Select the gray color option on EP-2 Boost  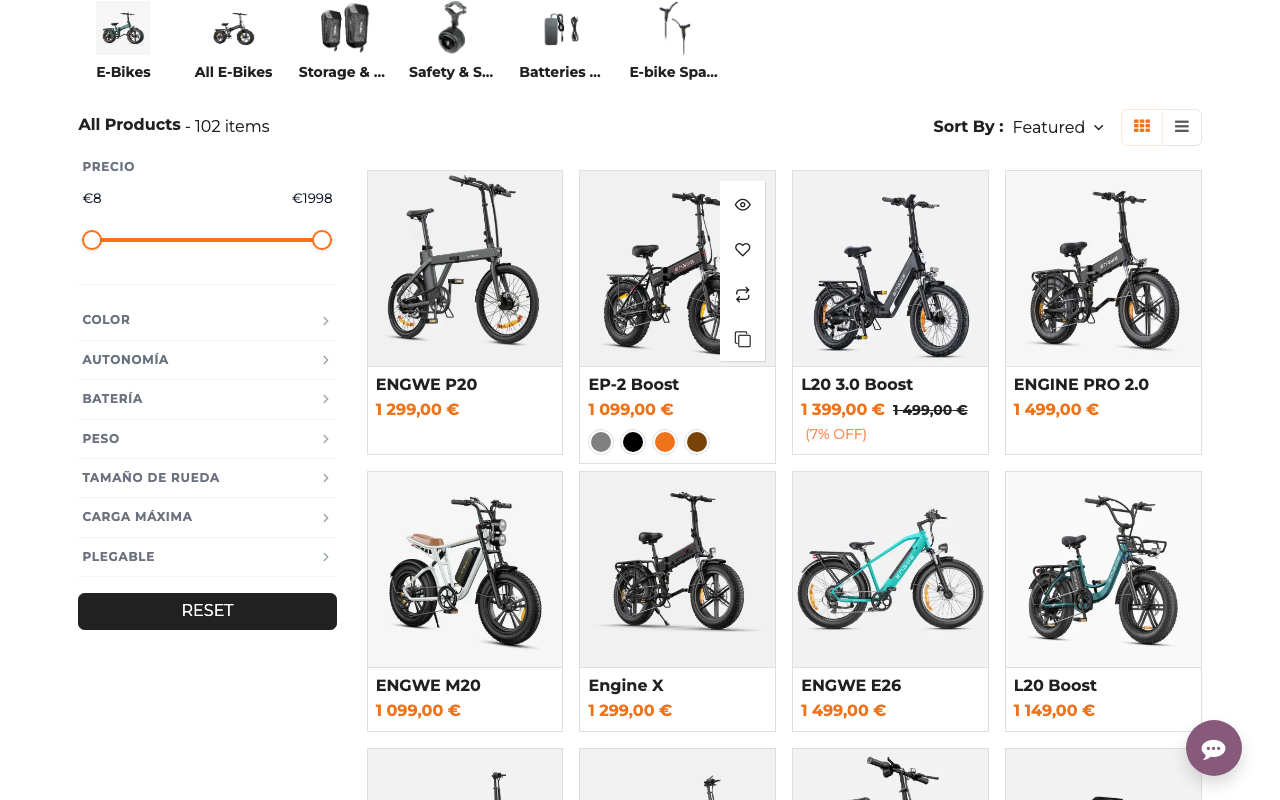[600, 441]
